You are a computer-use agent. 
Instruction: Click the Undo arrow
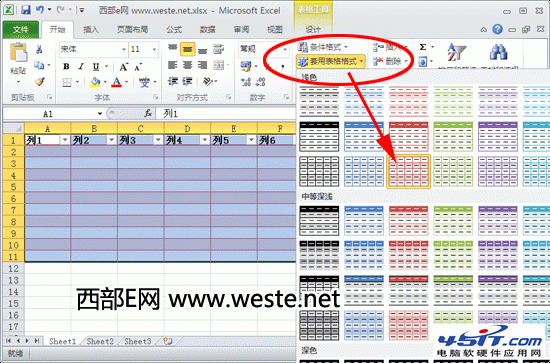tap(40, 10)
